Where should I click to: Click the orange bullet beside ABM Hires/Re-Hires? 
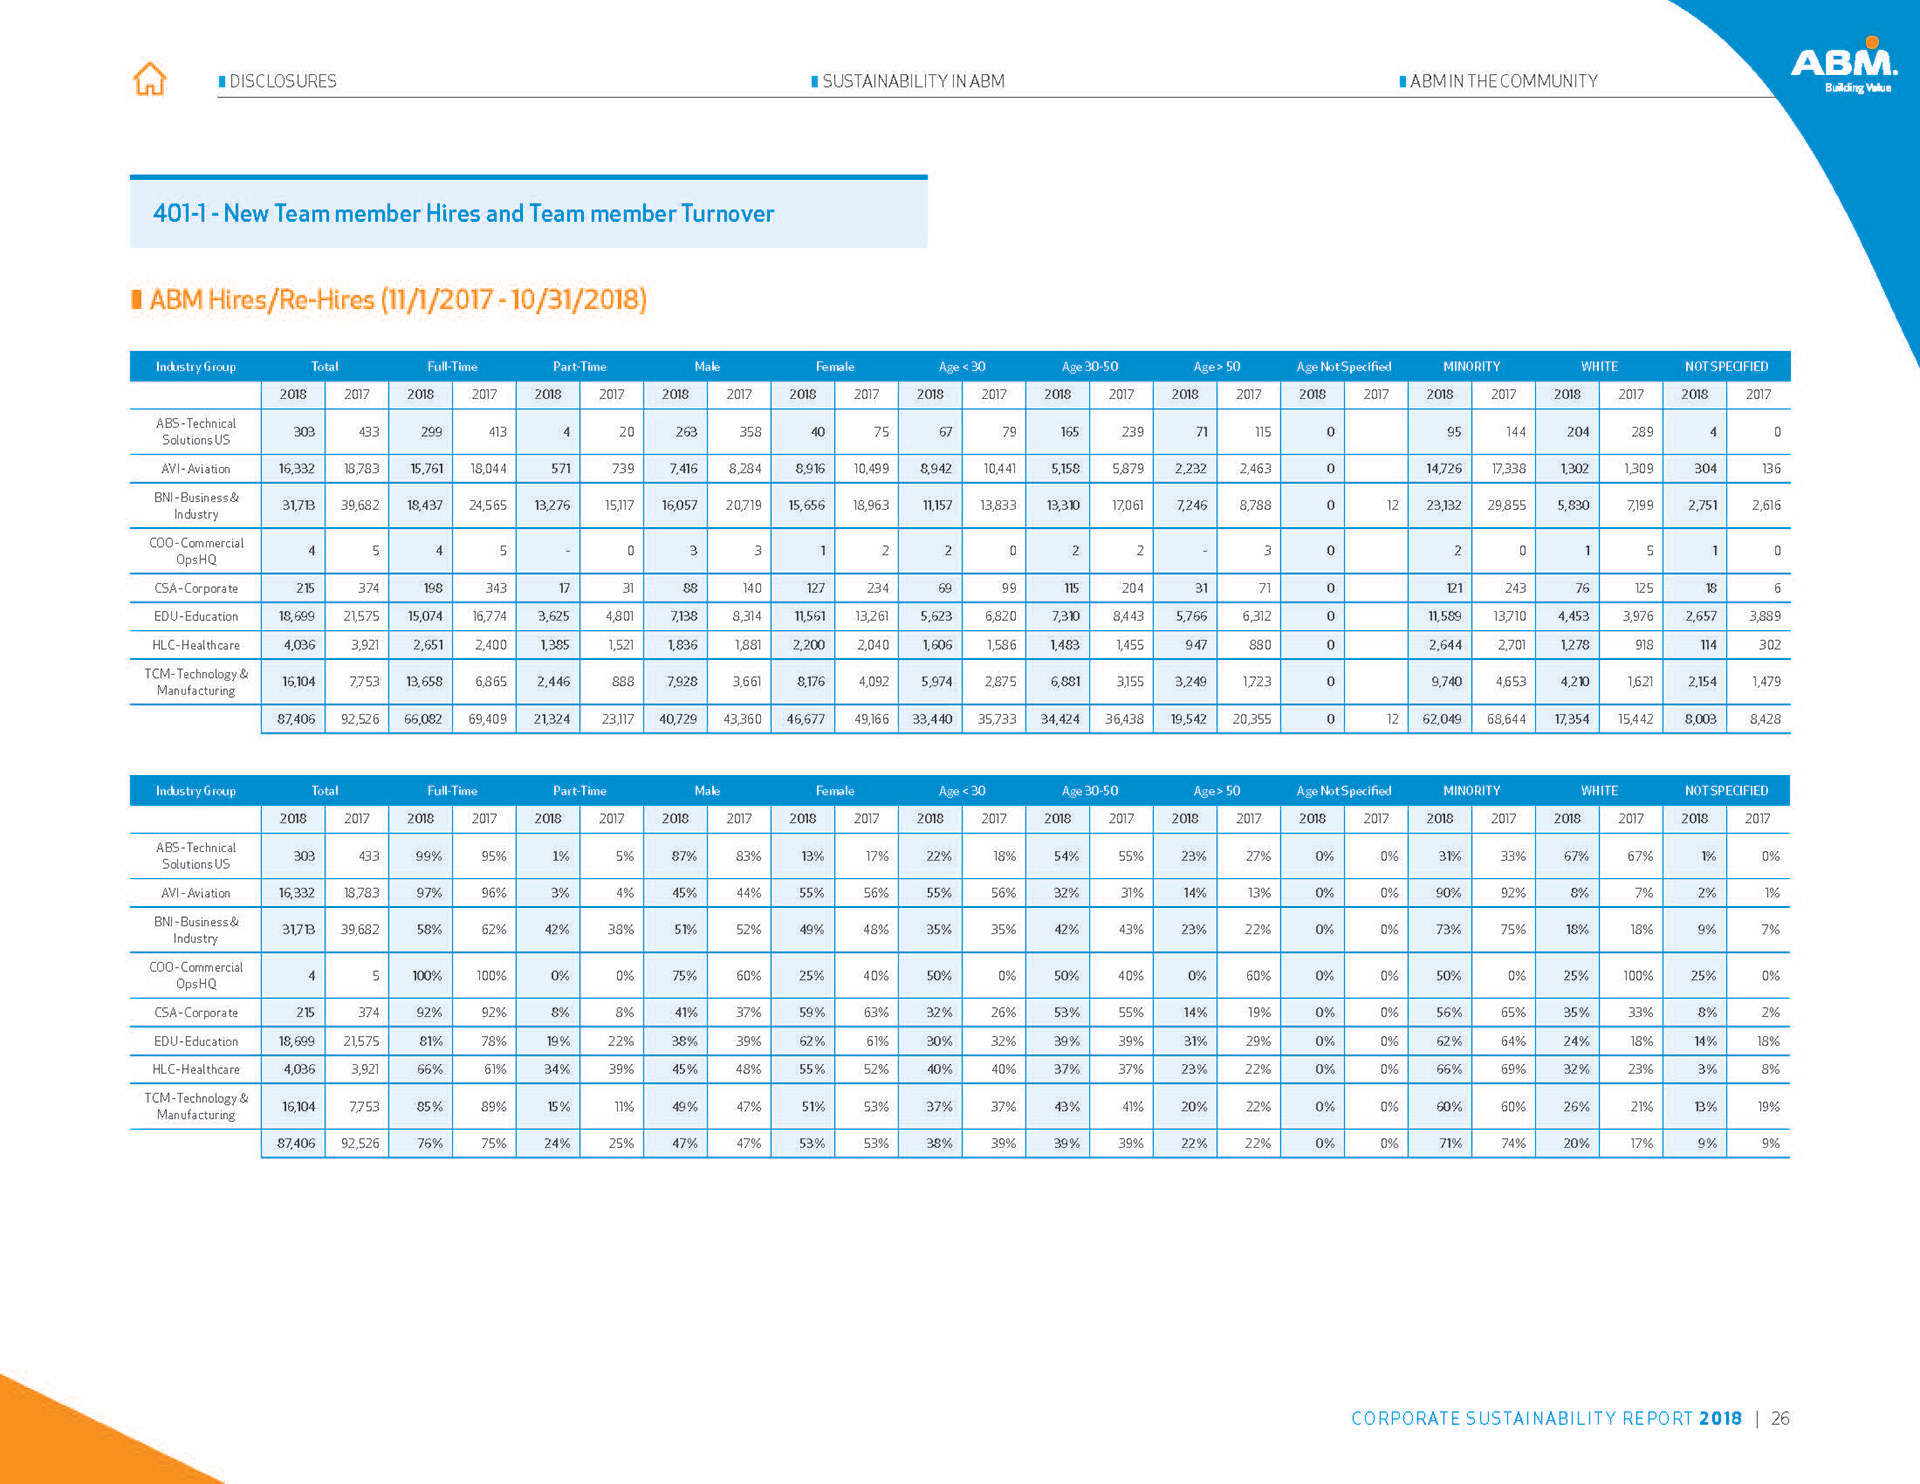coord(137,299)
